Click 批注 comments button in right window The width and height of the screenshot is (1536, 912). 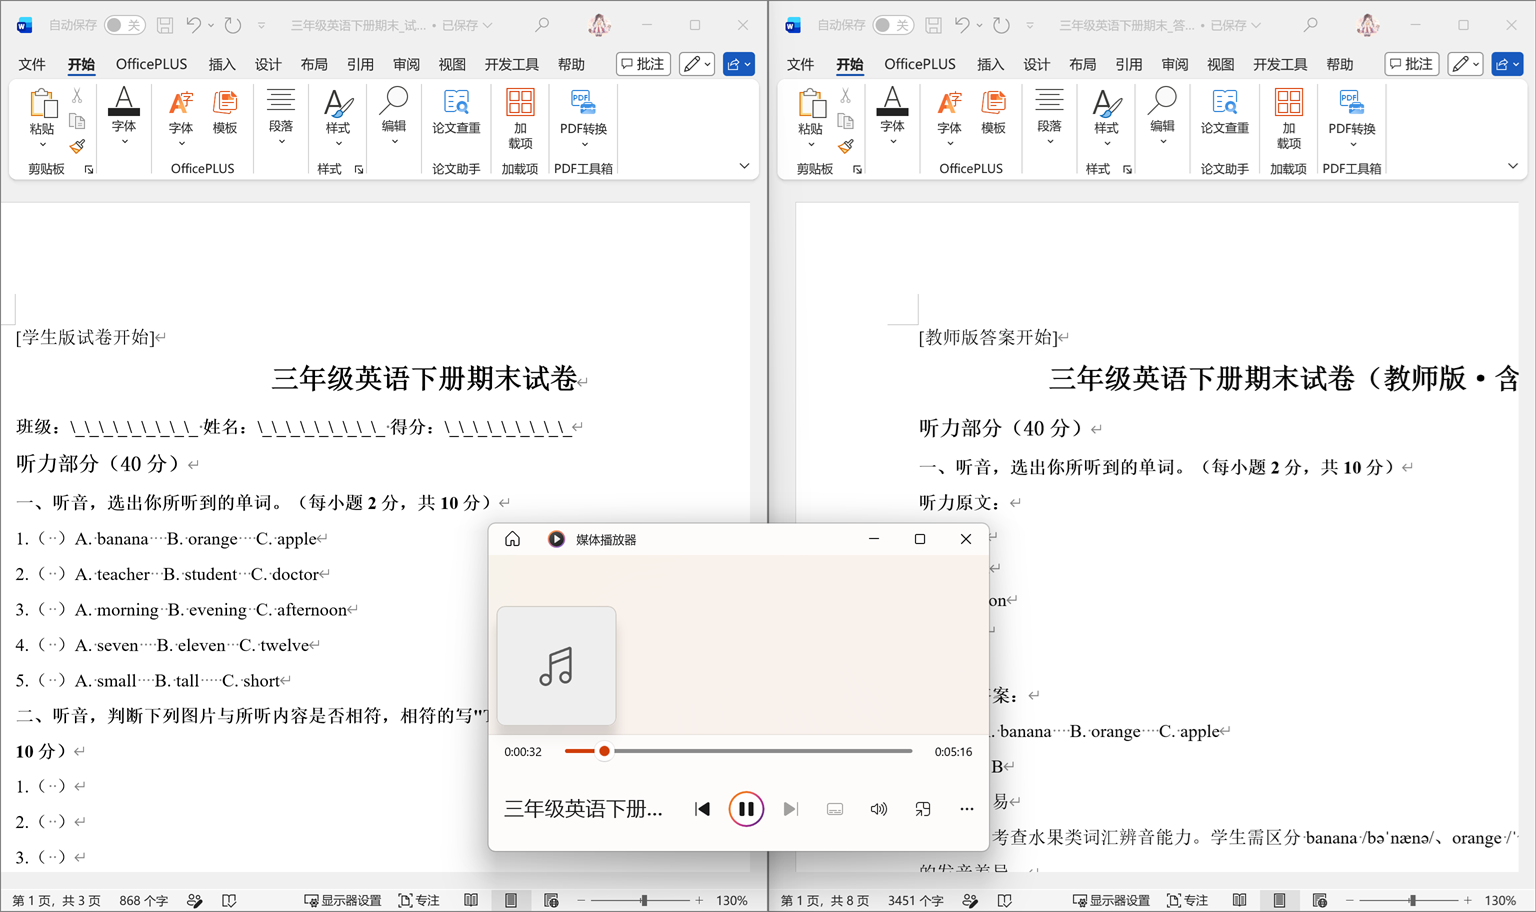click(1411, 64)
